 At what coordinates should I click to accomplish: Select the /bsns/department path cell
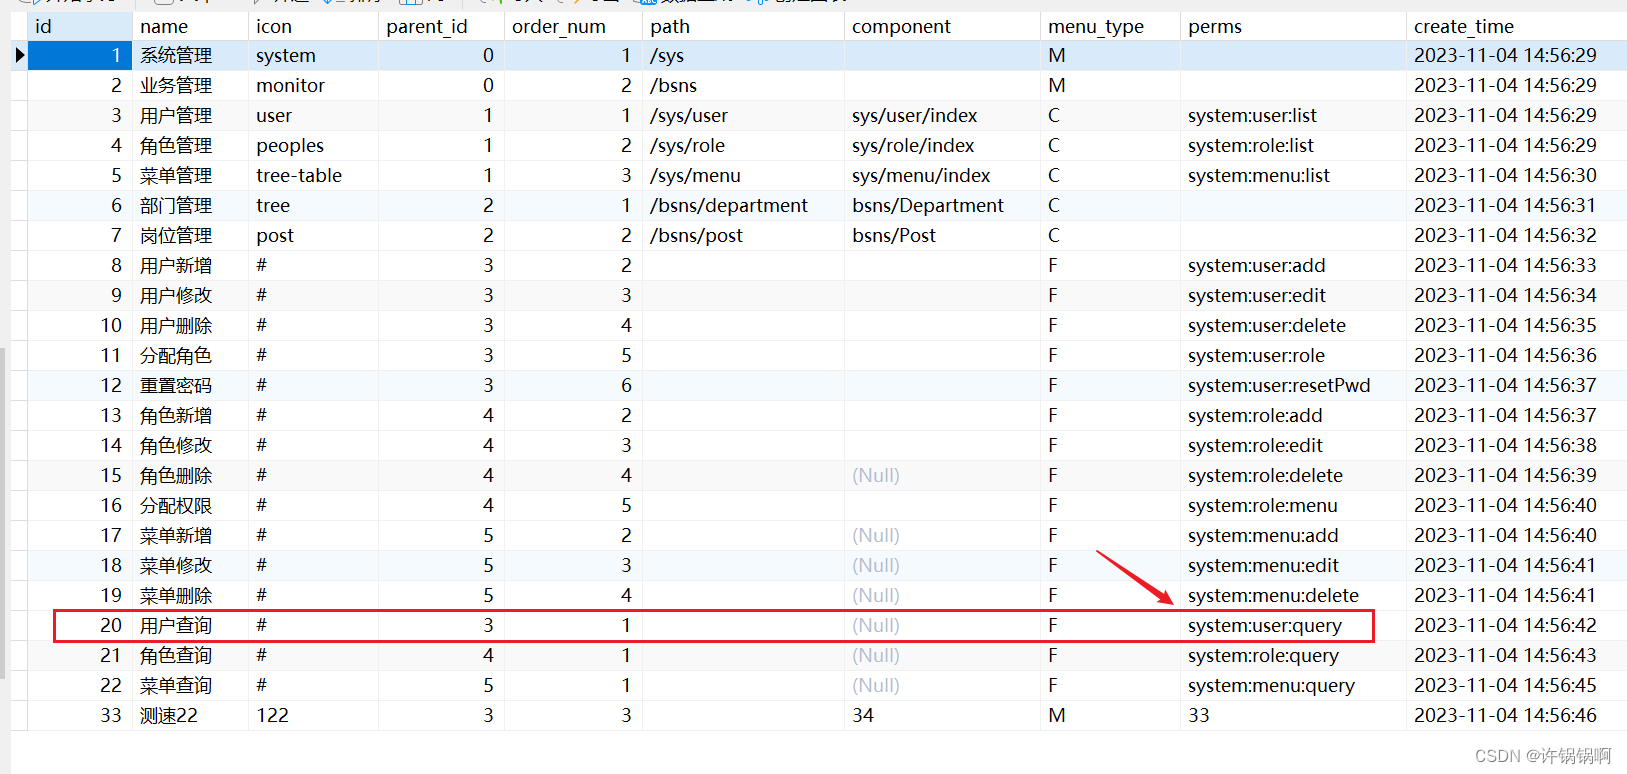pyautogui.click(x=743, y=206)
